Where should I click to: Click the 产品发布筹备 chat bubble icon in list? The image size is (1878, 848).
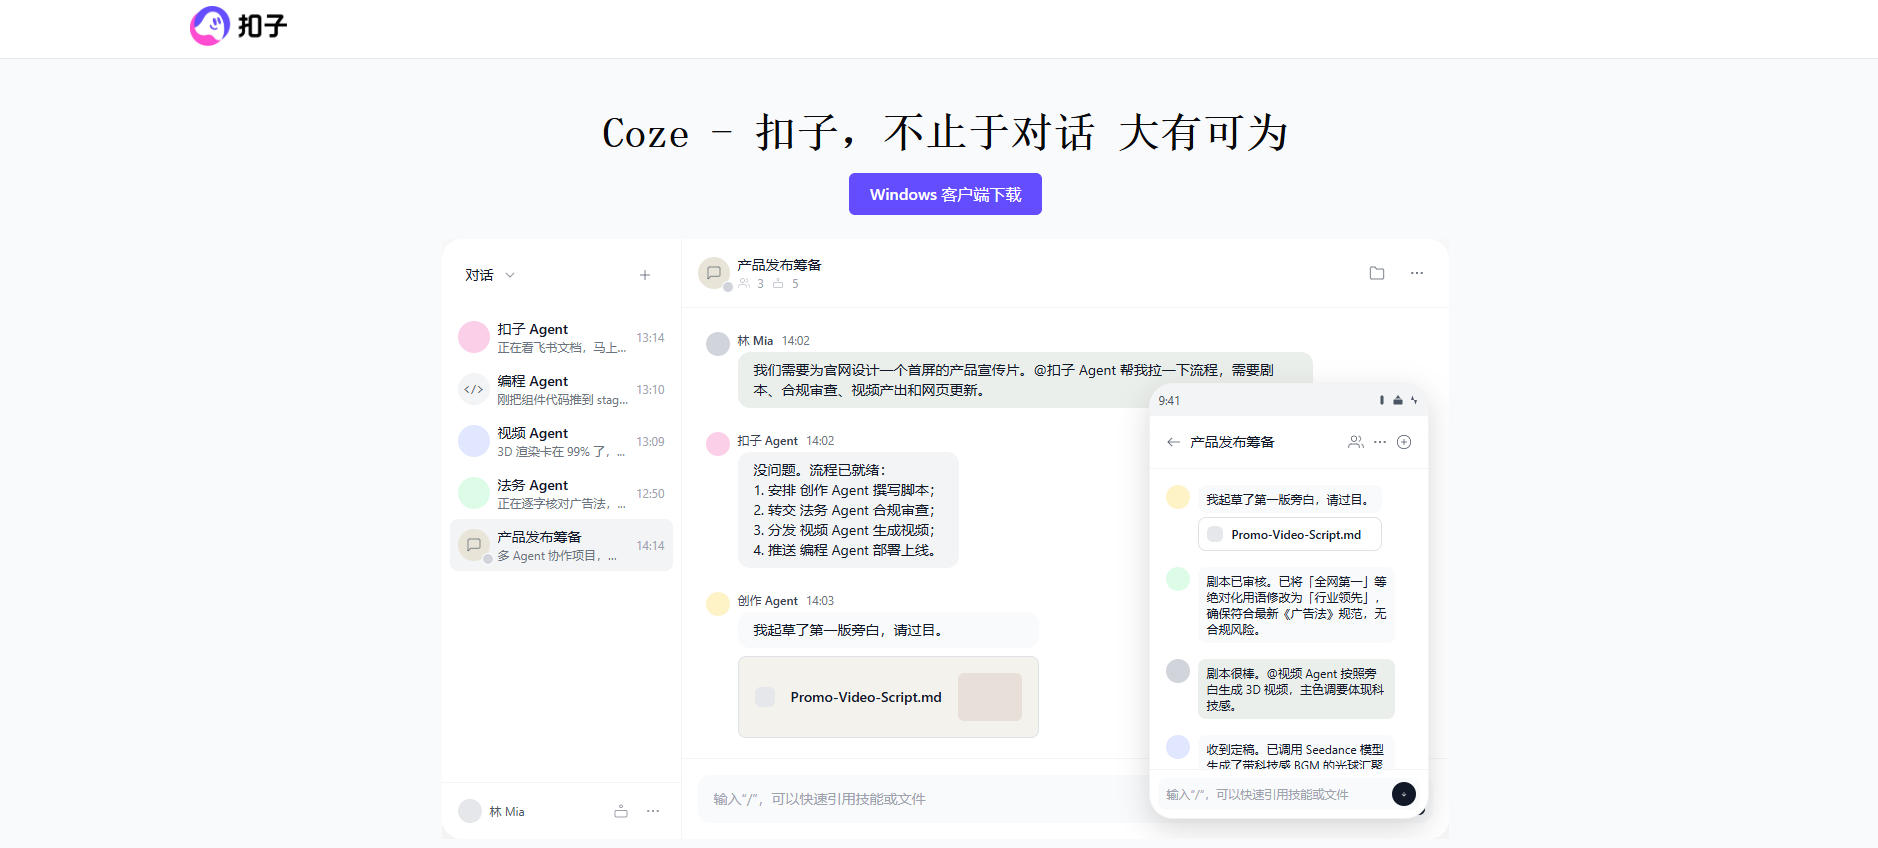[x=474, y=545]
